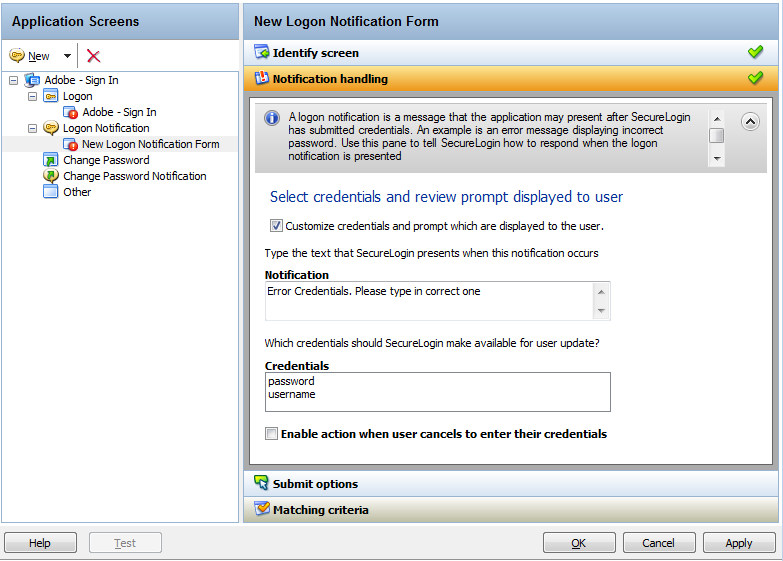
Task: Click the Other screen icon in tree
Action: pos(51,192)
